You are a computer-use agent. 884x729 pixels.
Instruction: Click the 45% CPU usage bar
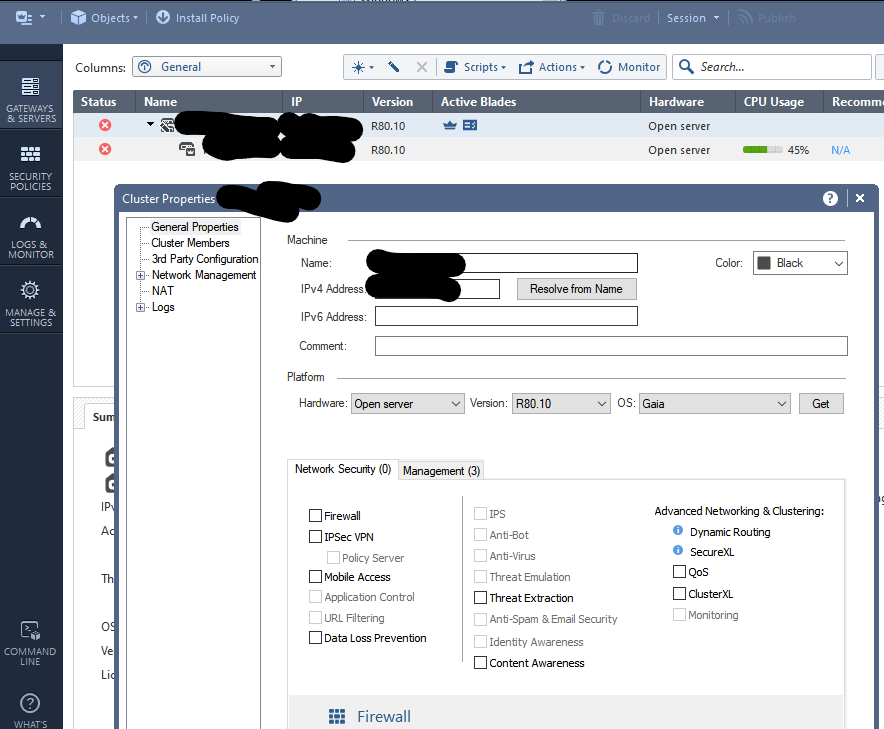coord(762,149)
